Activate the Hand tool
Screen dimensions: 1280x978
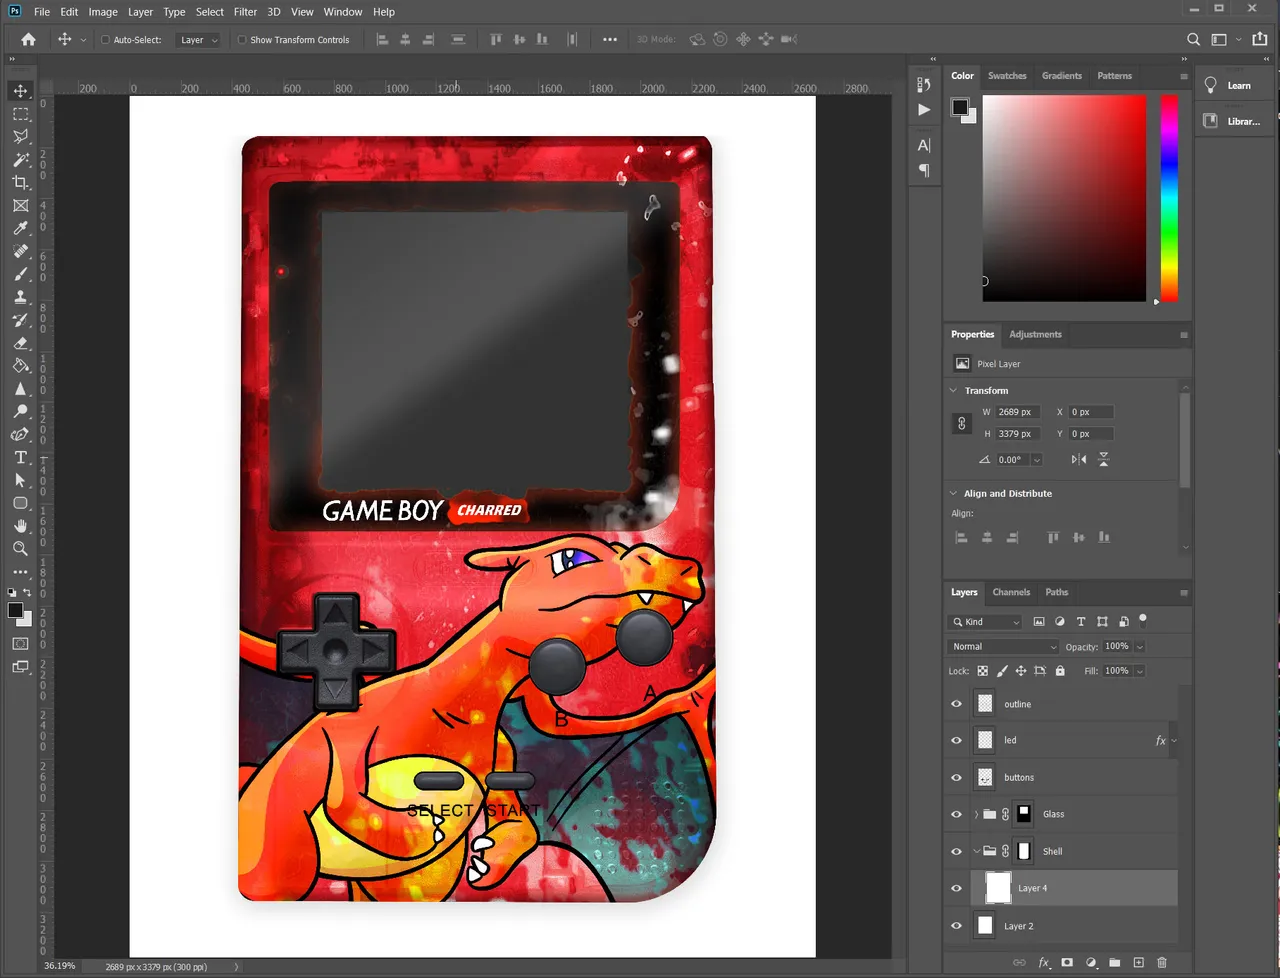pyautogui.click(x=20, y=526)
